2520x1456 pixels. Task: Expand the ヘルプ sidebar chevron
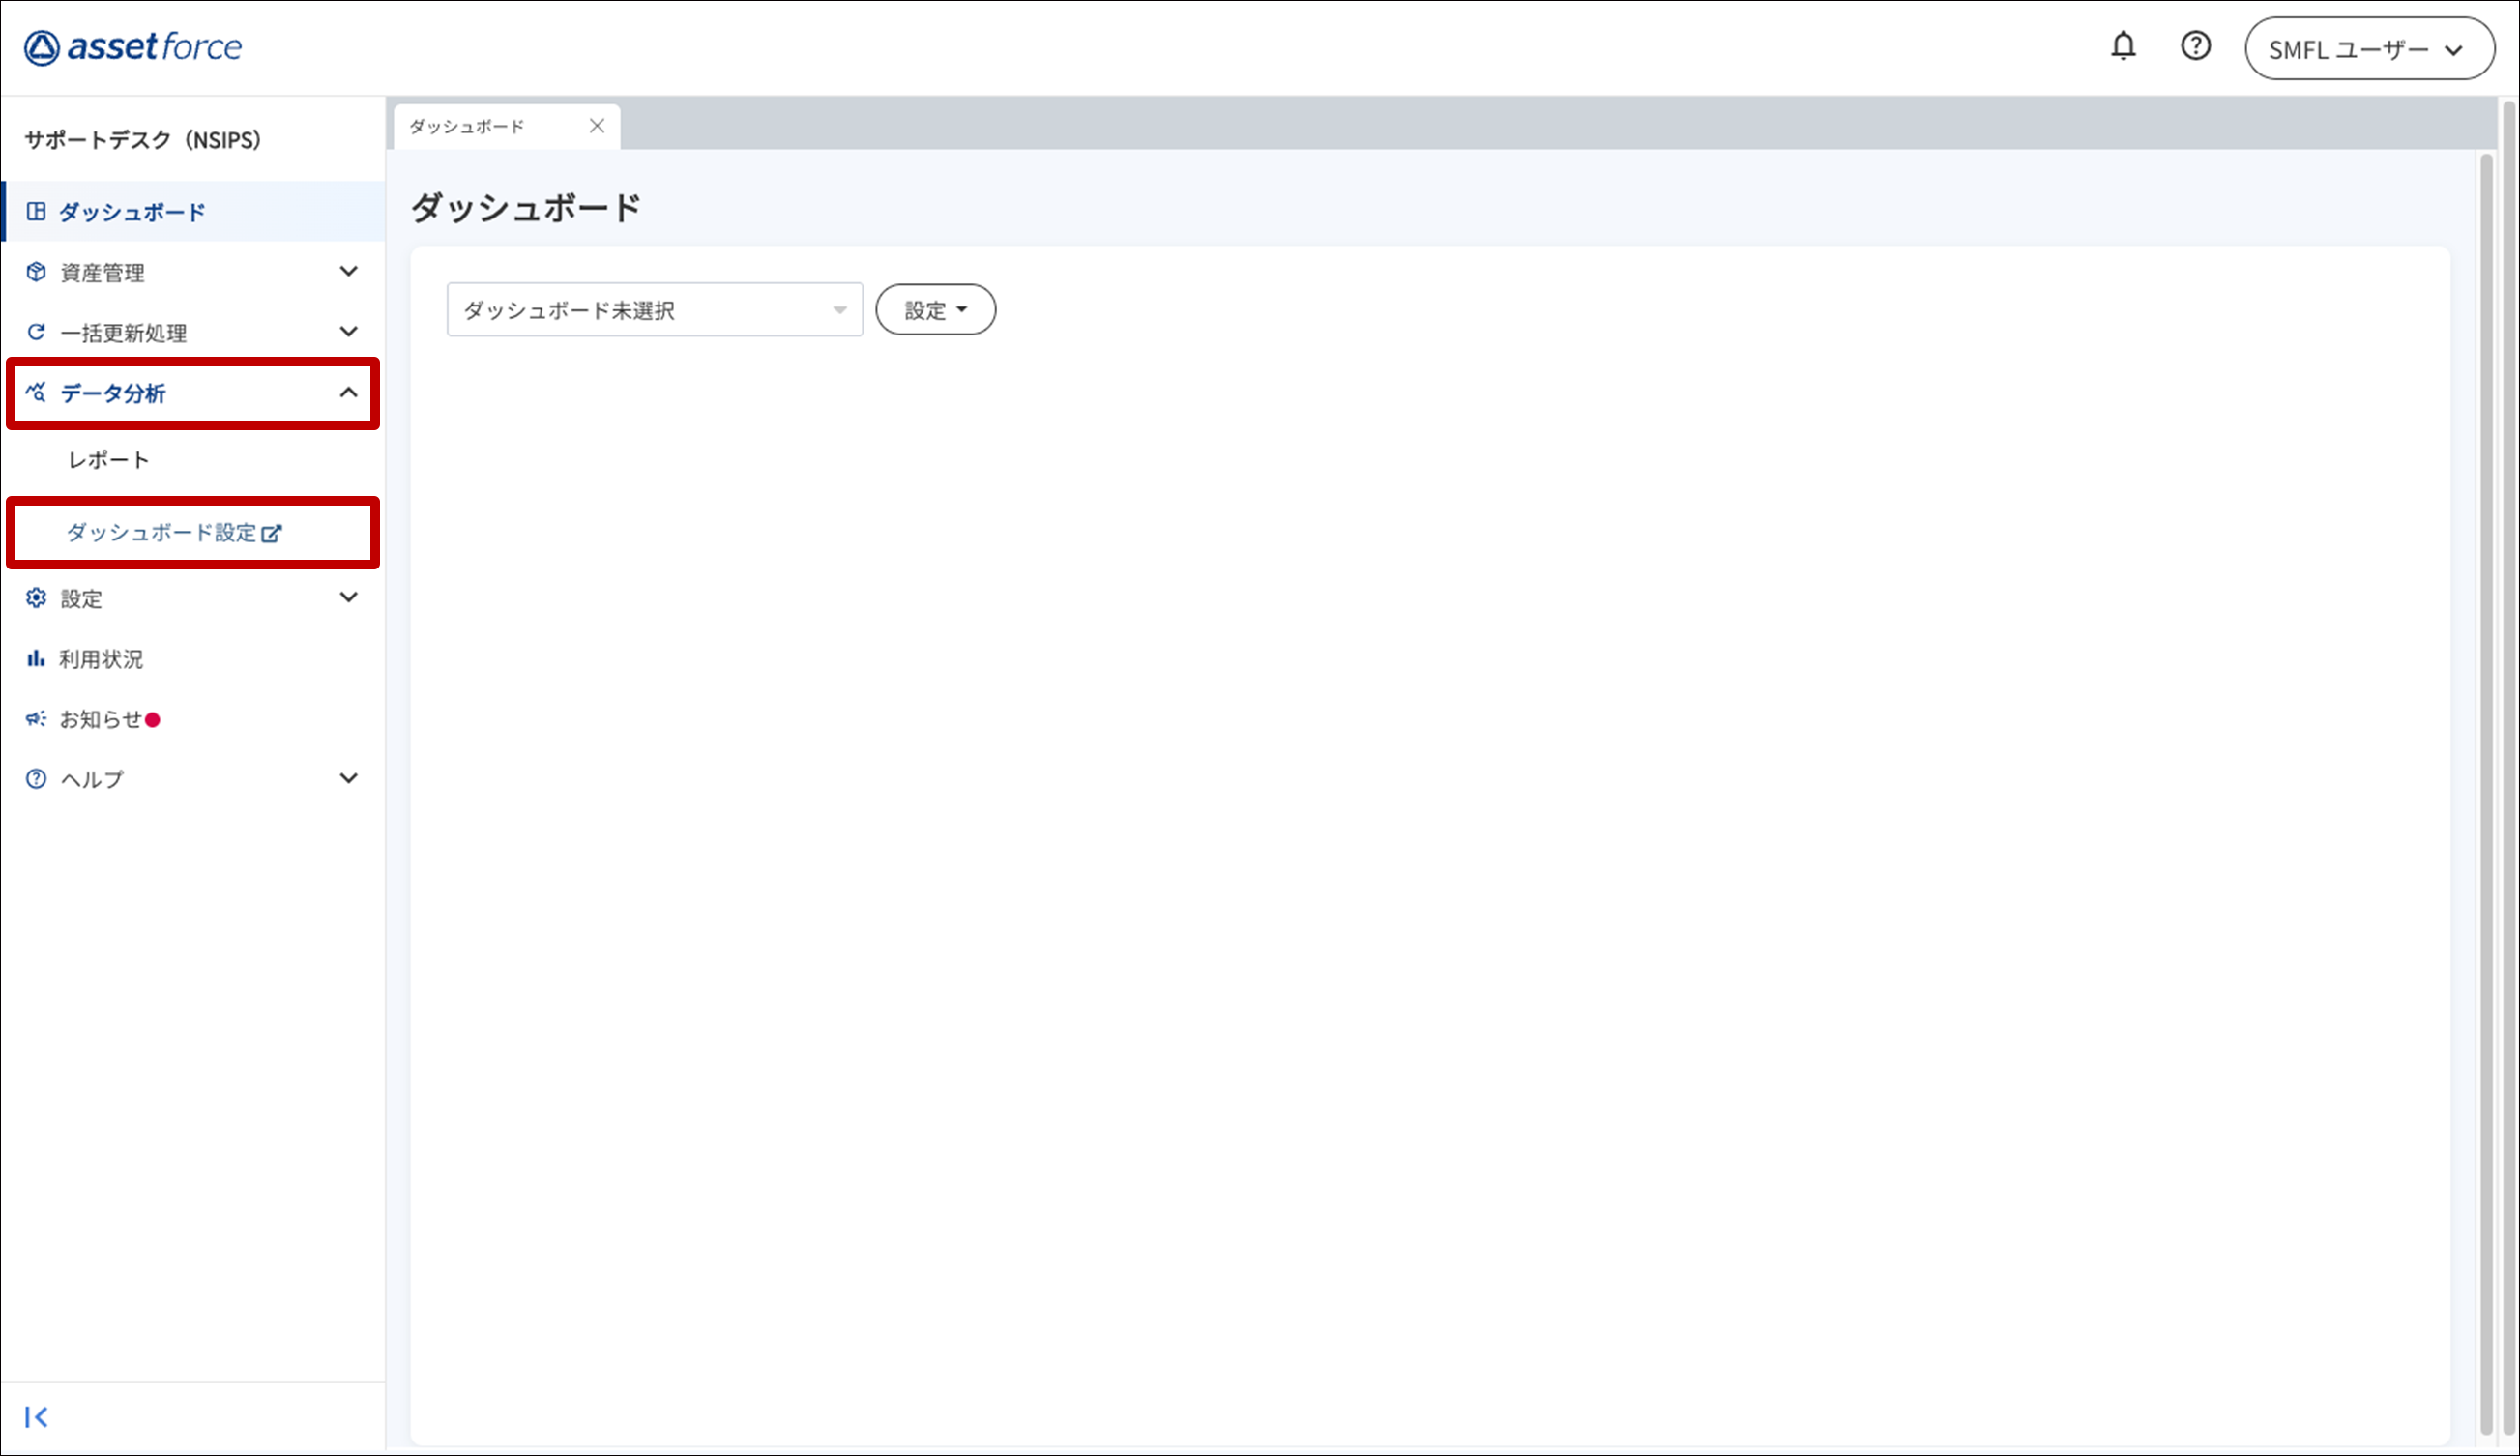pos(348,778)
